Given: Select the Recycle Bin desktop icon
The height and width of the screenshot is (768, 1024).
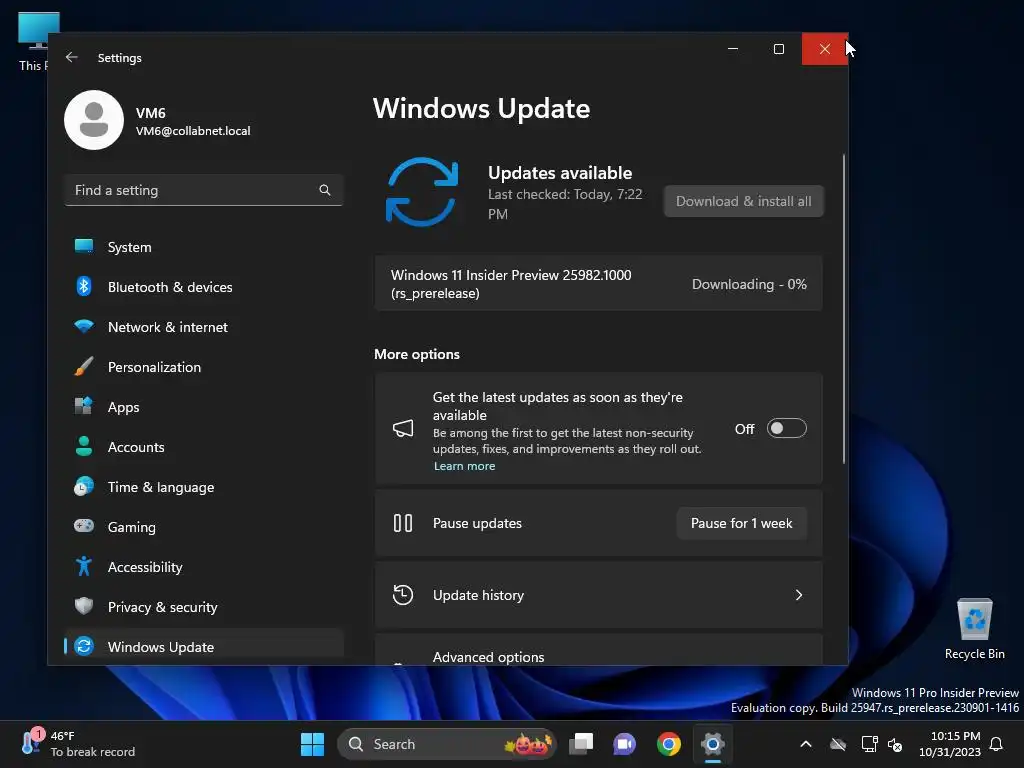Looking at the screenshot, I should click(x=974, y=630).
